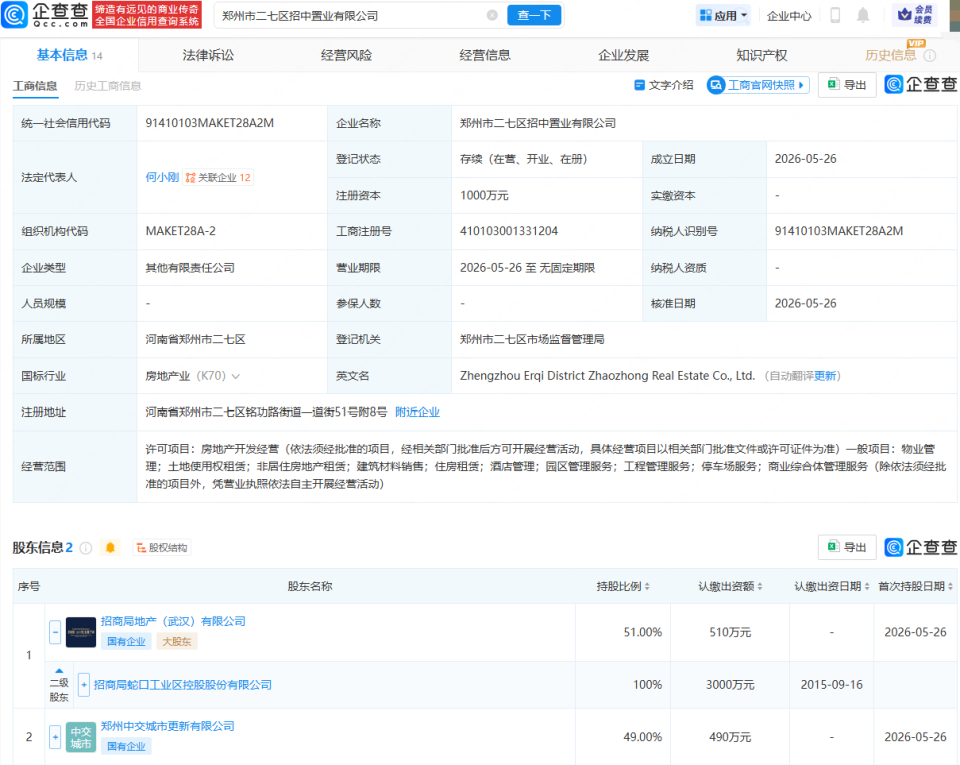Switch to the 经营信息 tab
Image resolution: width=960 pixels, height=765 pixels.
point(485,55)
